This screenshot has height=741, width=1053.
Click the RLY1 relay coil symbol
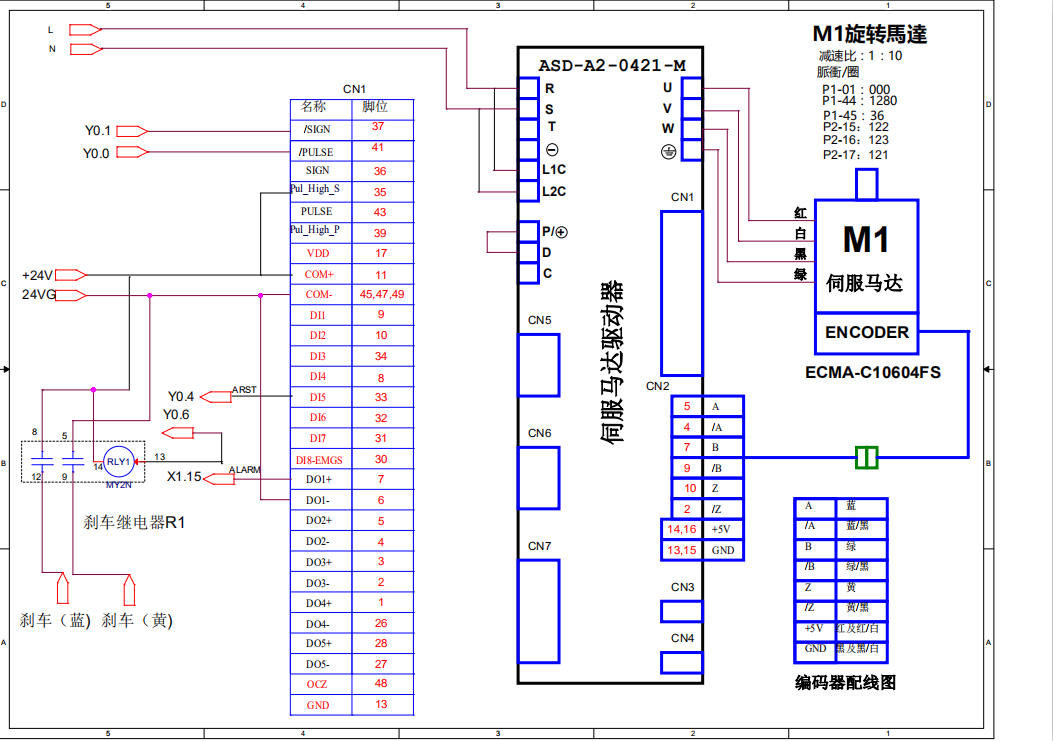(118, 461)
